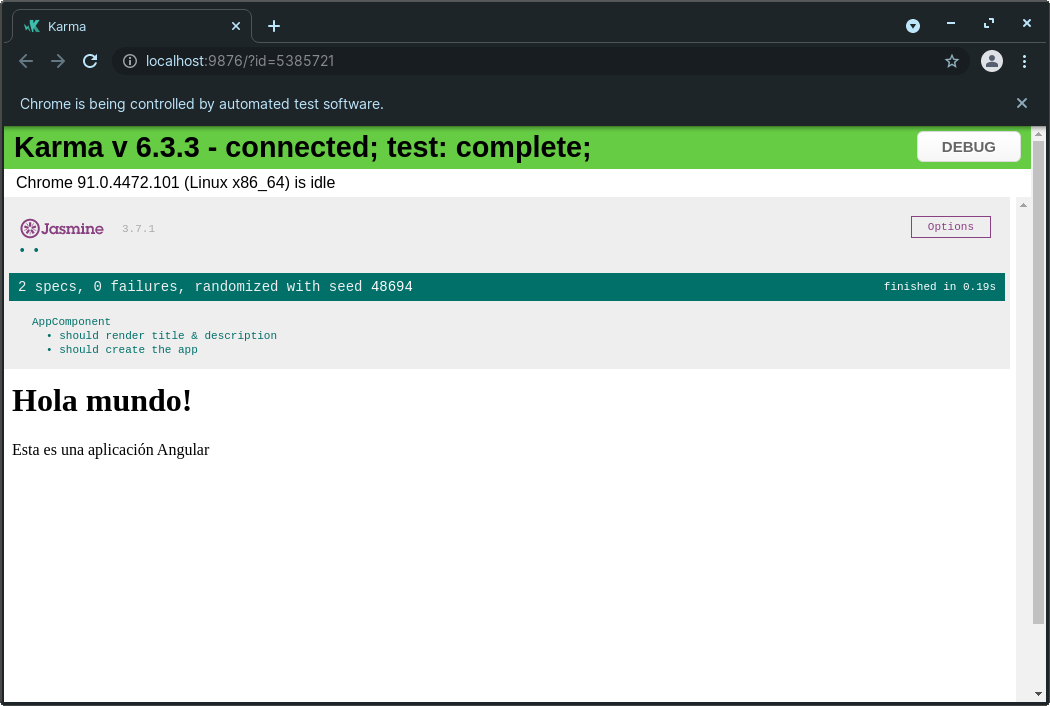Screen dimensions: 1050x706
Task: Open spec 'should render title & description'
Action: coord(167,336)
